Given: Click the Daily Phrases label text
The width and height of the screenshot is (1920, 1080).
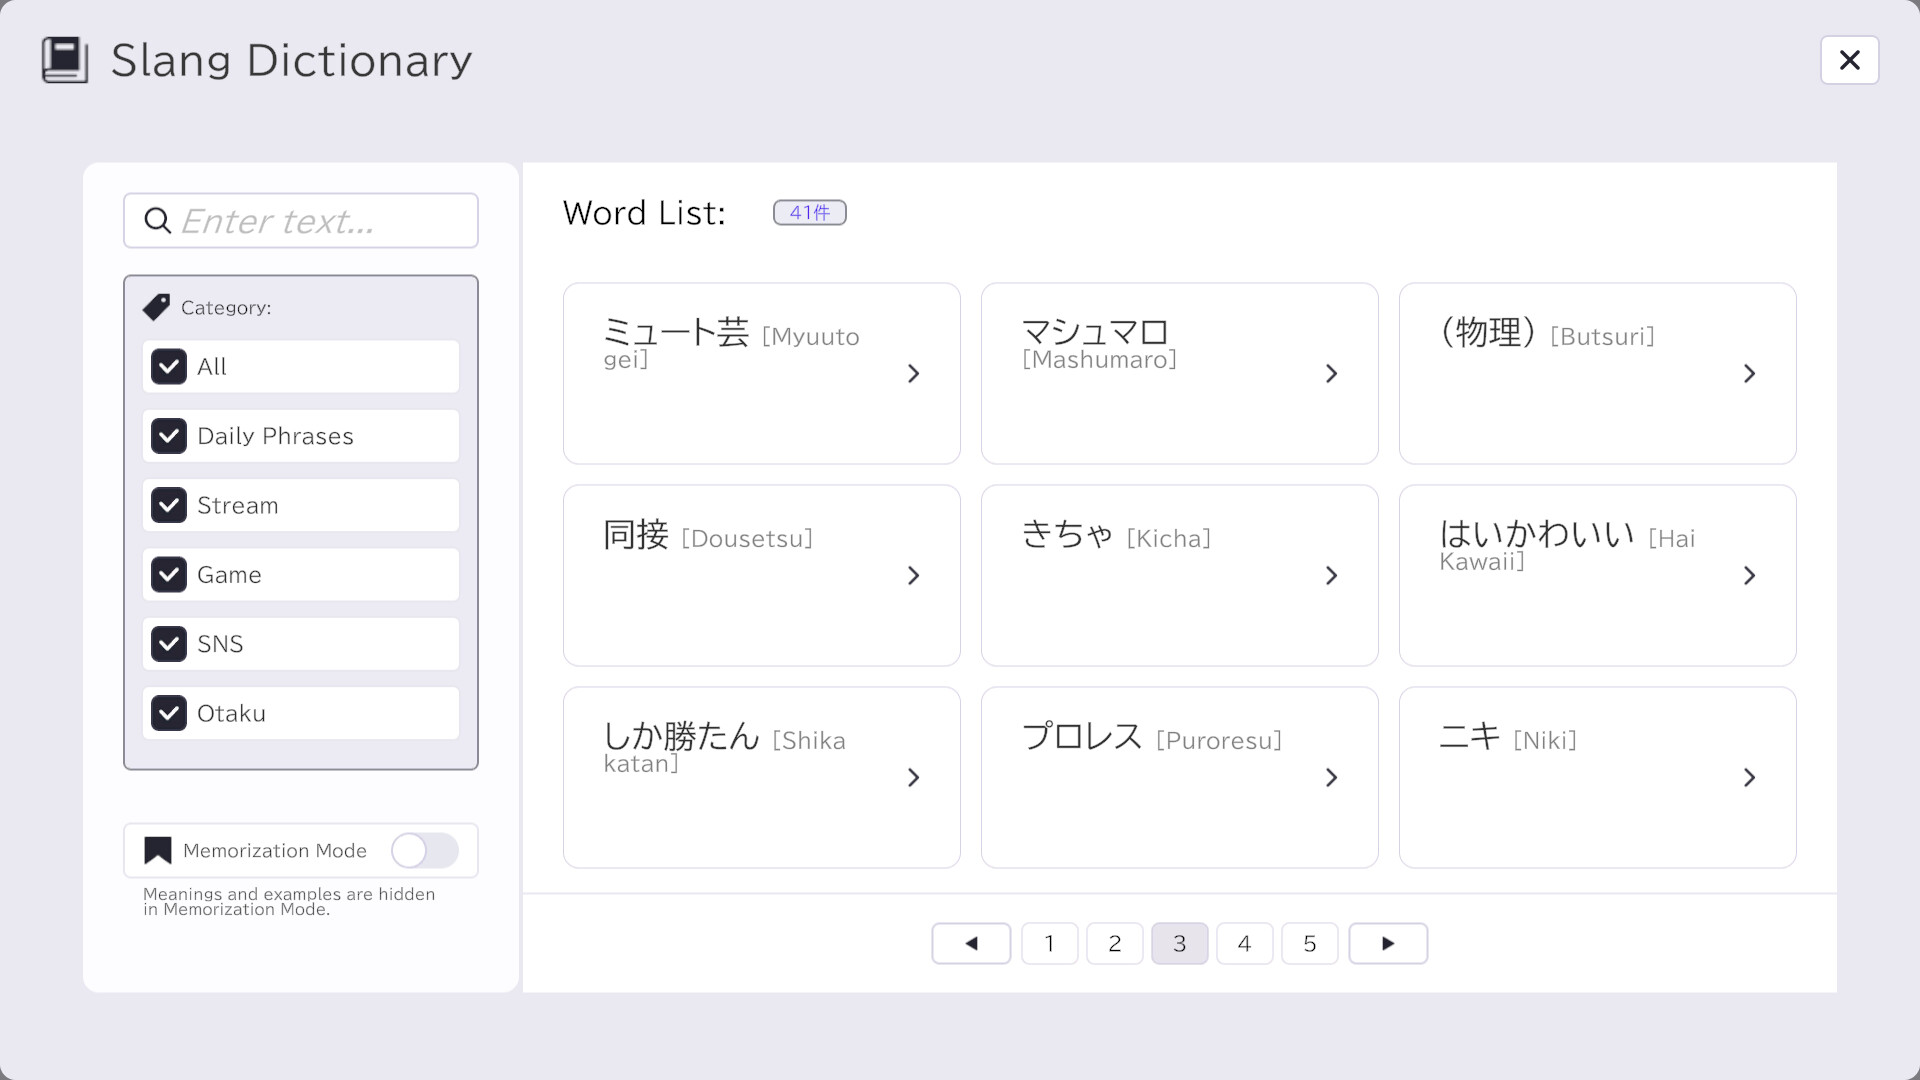Looking at the screenshot, I should coord(276,436).
